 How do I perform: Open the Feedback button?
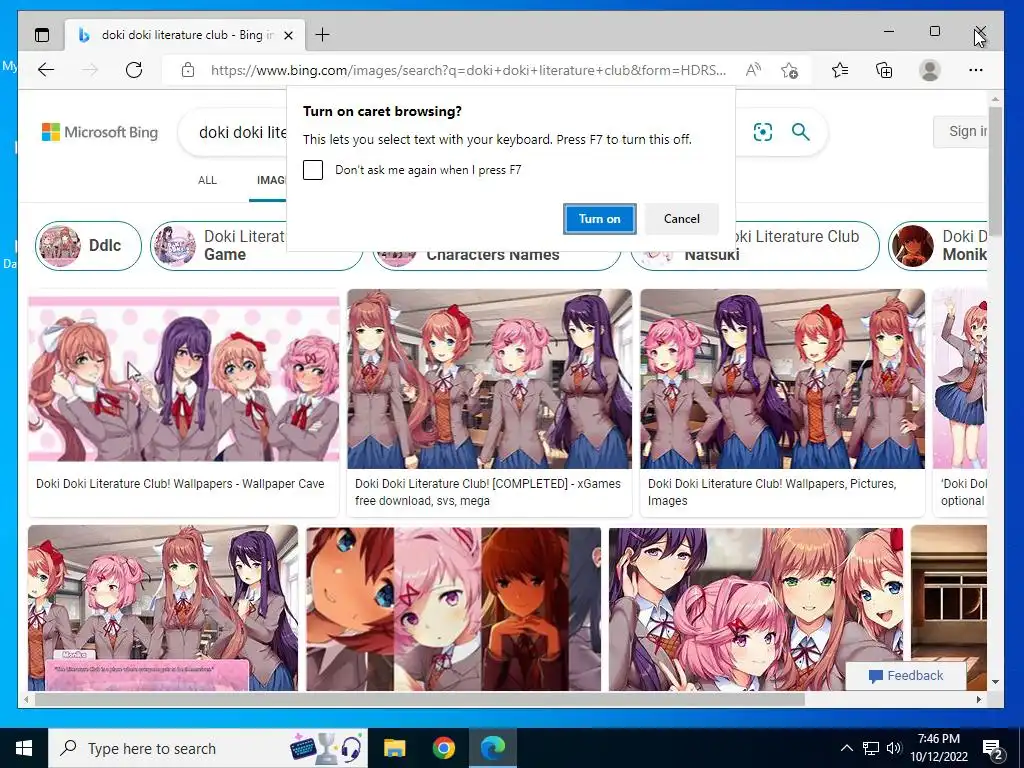pos(906,676)
